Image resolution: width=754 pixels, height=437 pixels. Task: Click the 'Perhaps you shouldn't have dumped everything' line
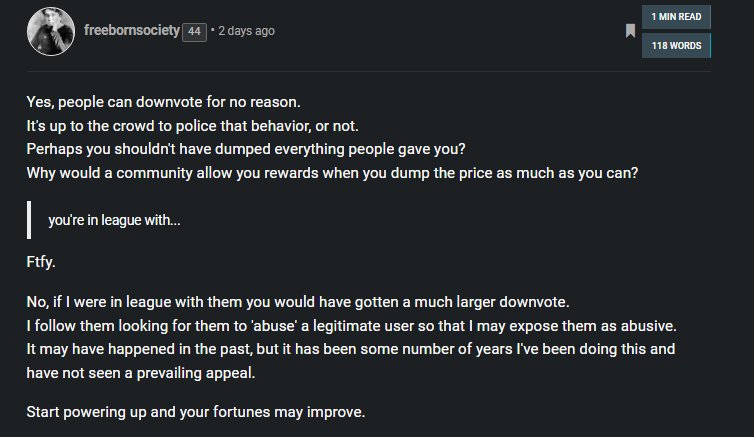[246, 149]
